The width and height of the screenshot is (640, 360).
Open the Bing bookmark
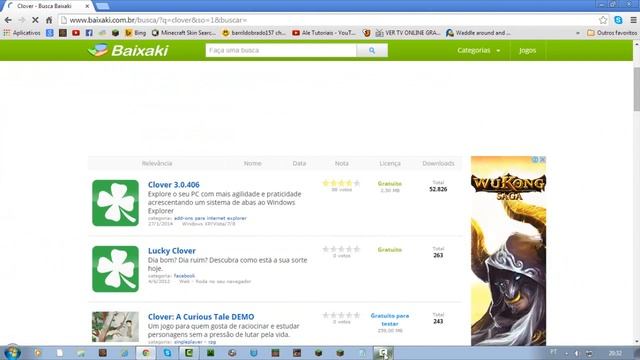136,33
